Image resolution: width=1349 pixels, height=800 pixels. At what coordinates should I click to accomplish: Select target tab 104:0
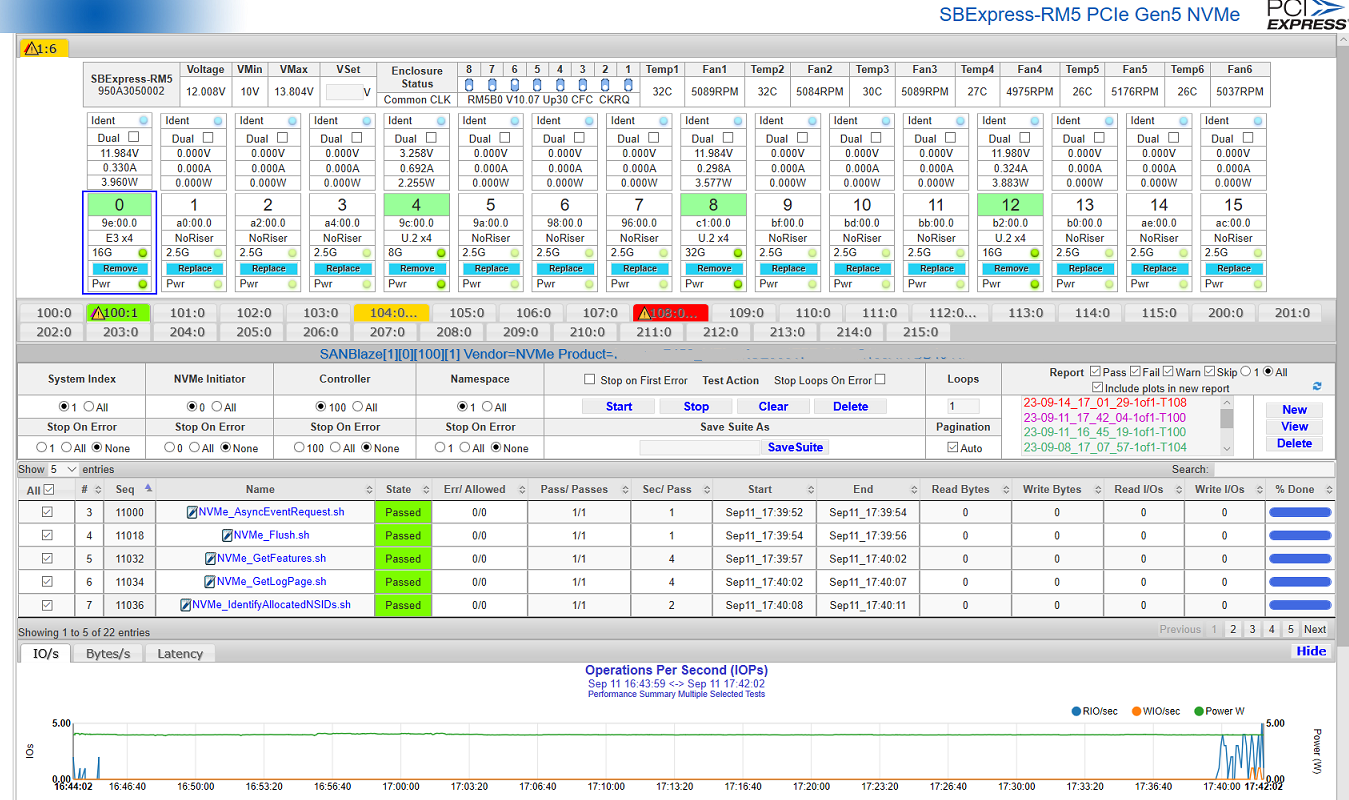point(392,313)
